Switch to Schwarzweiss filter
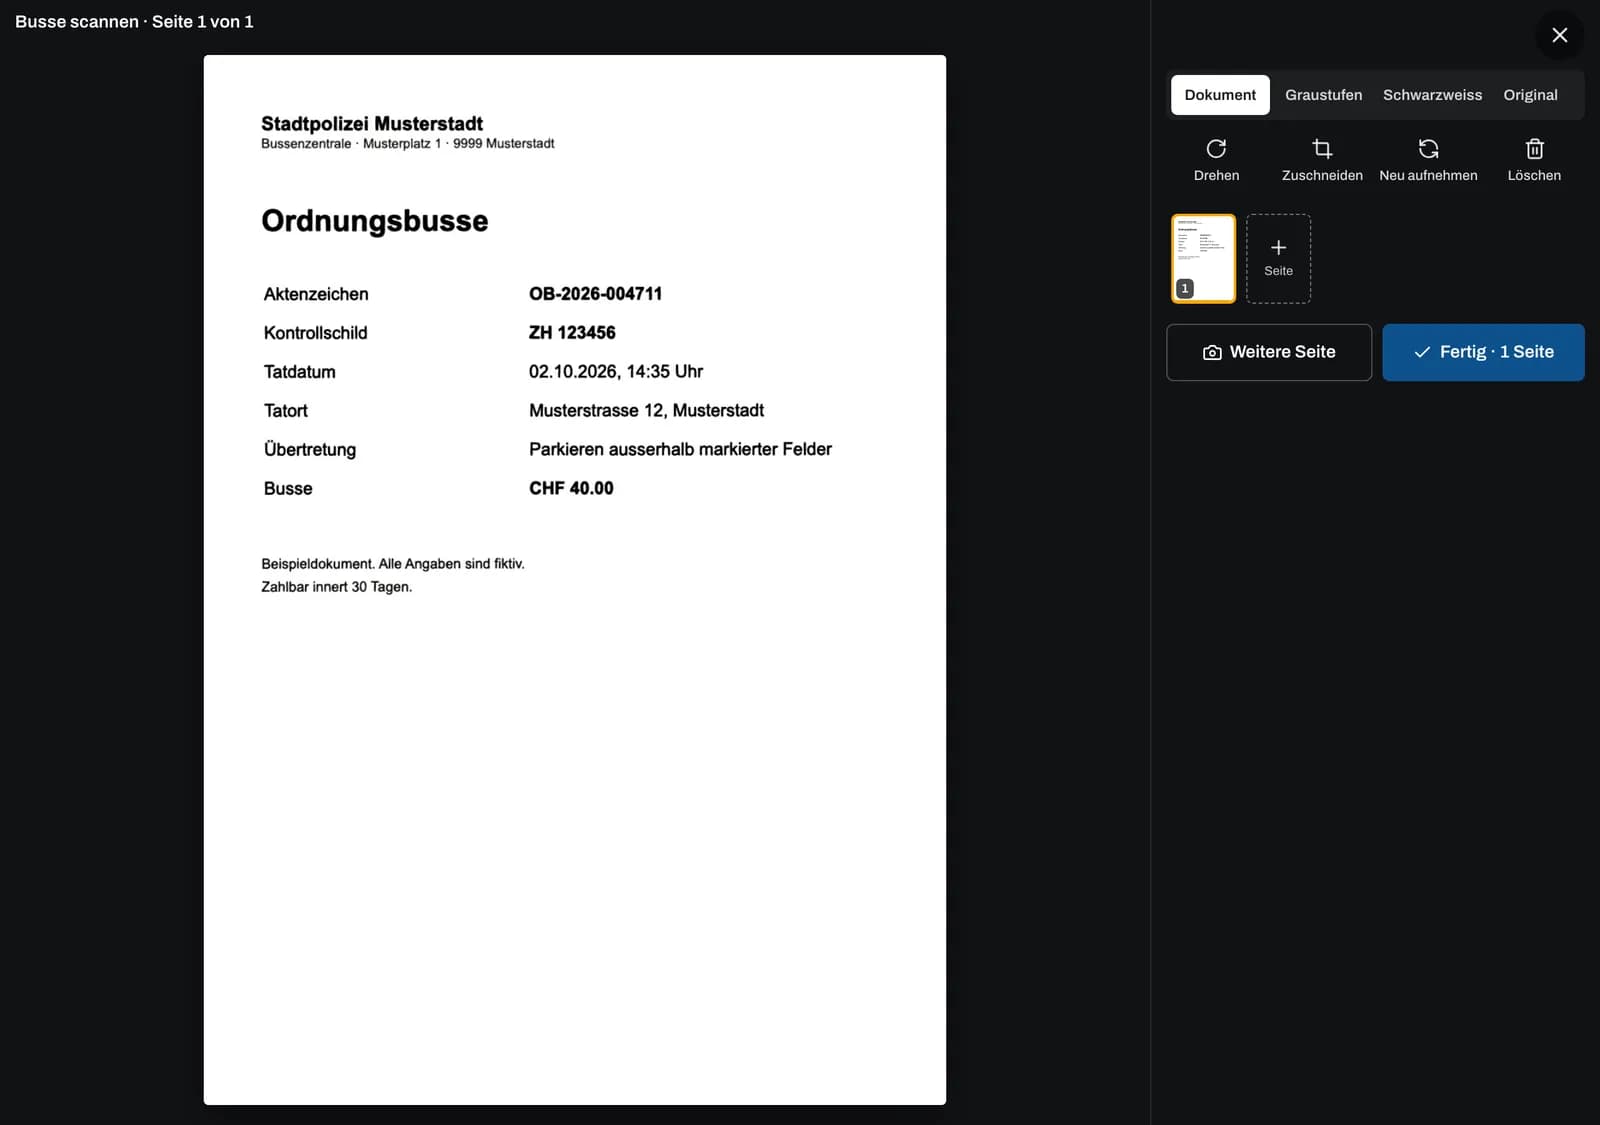Viewport: 1600px width, 1125px height. 1432,95
